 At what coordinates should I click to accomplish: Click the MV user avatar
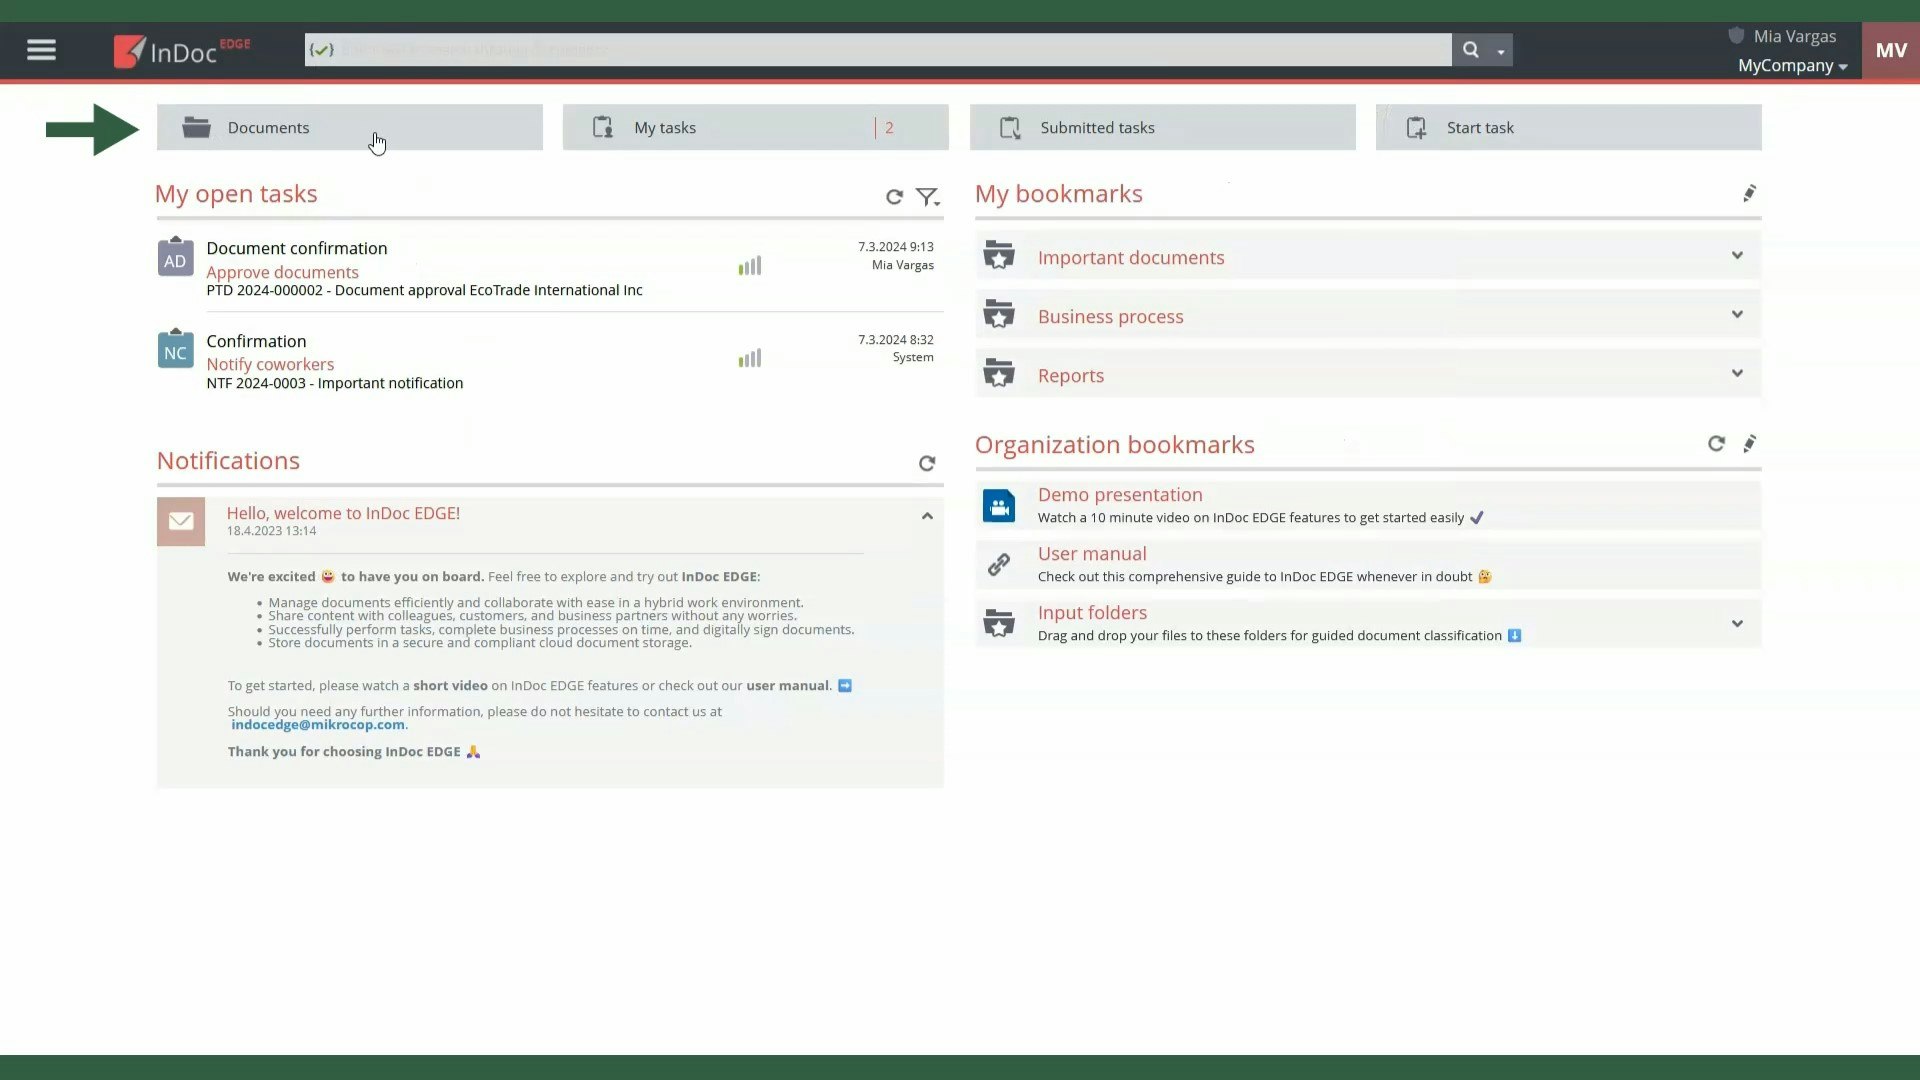point(1890,50)
